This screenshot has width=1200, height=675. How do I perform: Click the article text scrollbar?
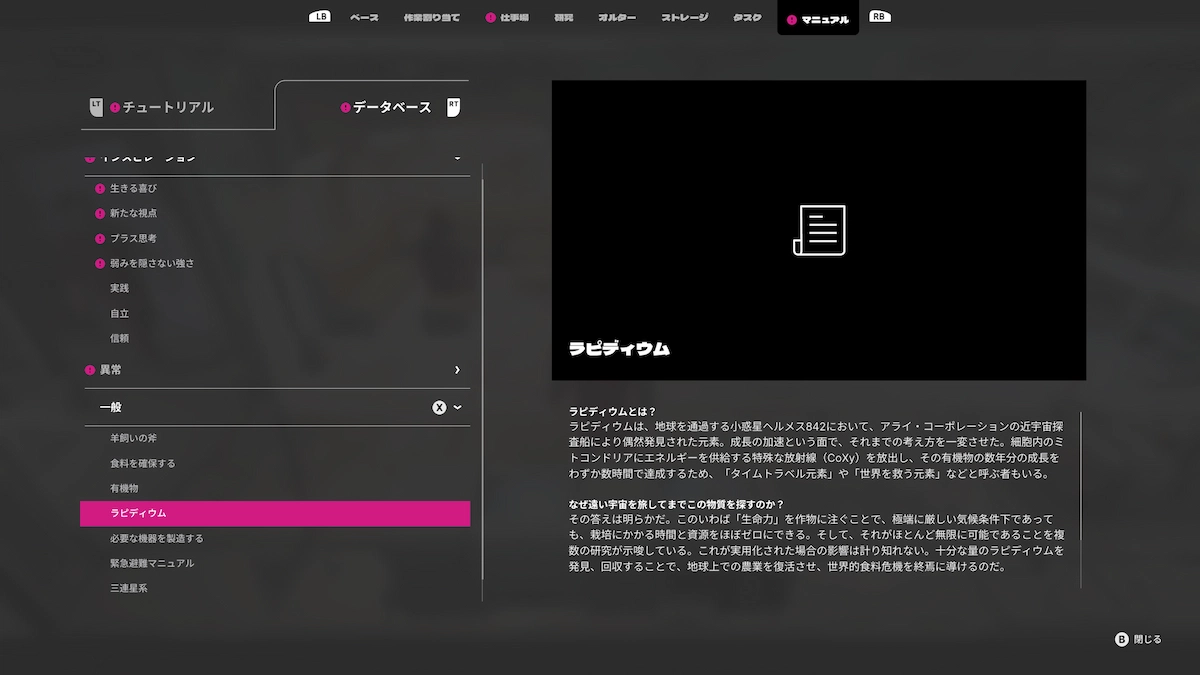tap(1081, 498)
